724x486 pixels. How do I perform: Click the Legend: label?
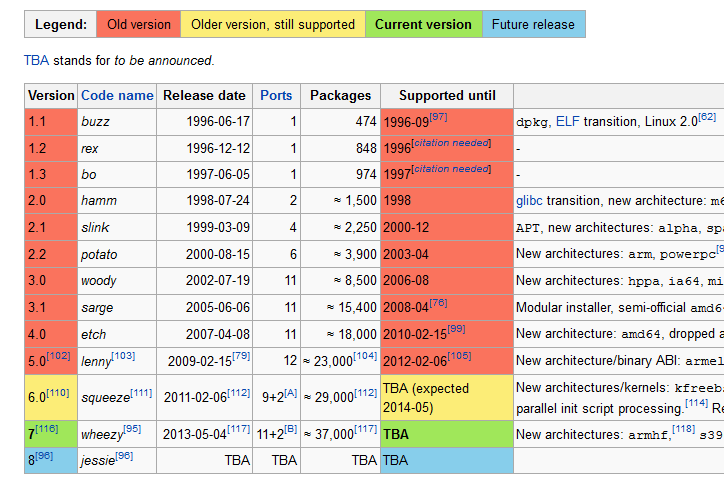point(61,24)
